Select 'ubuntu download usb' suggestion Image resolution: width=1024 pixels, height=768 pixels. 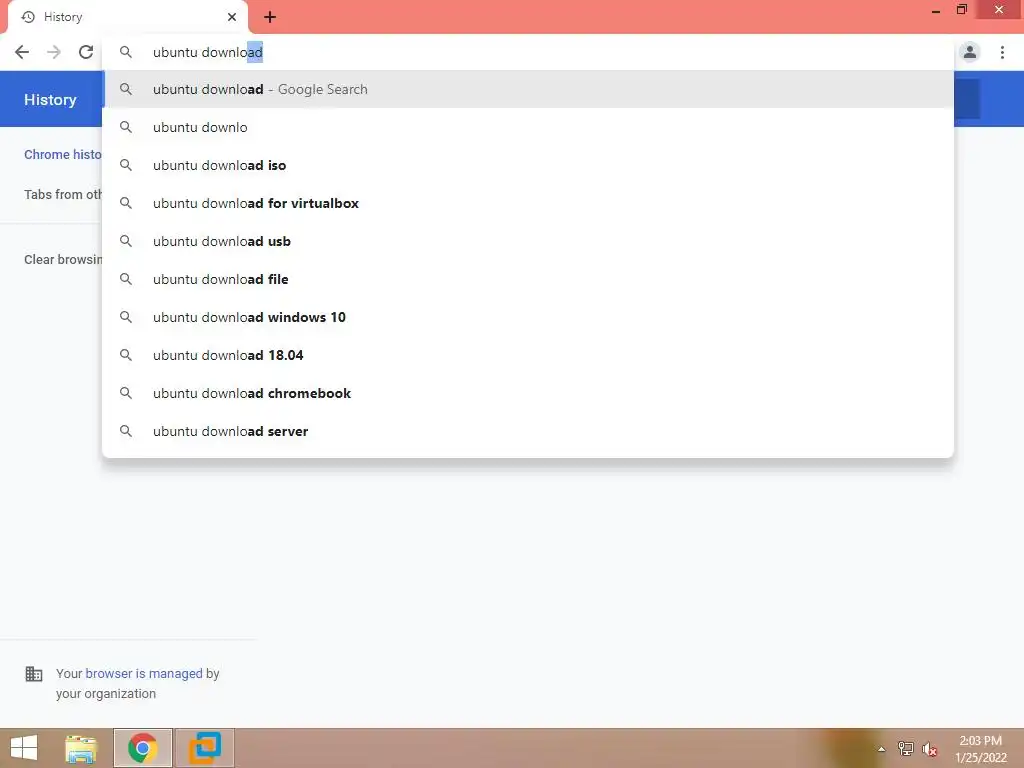(528, 241)
